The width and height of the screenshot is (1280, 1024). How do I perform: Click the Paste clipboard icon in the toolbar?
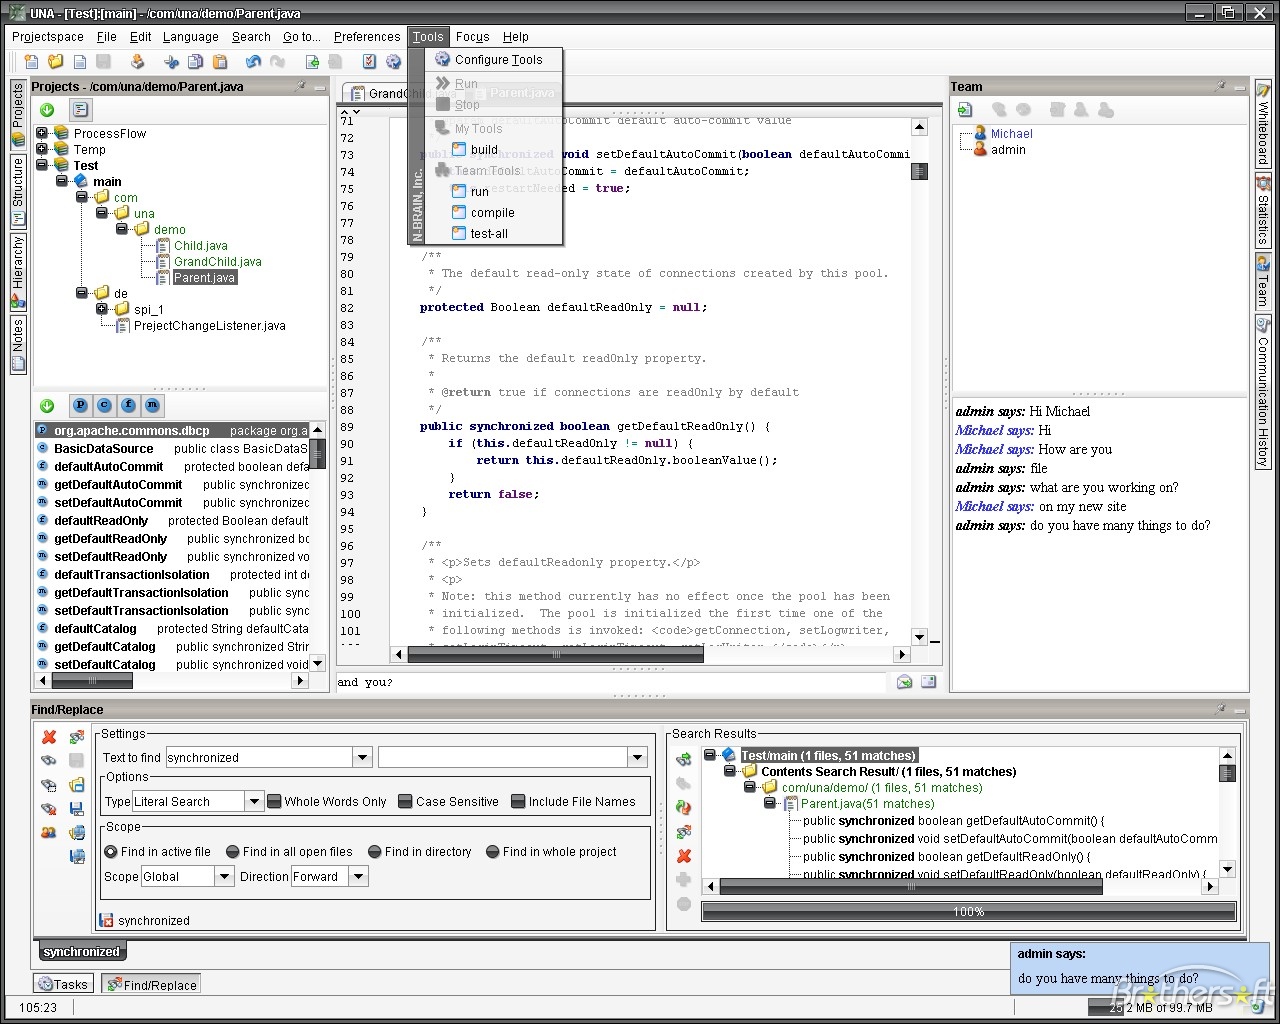point(220,62)
